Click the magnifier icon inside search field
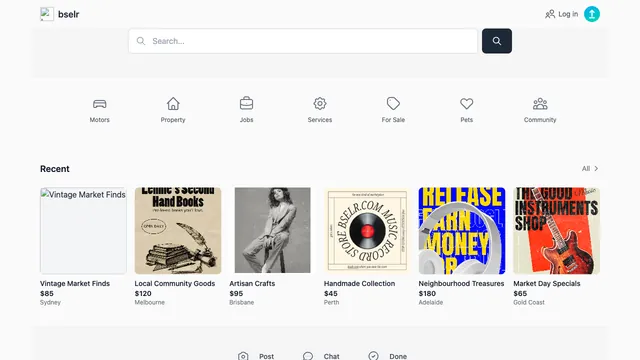This screenshot has width=640, height=360. point(141,41)
